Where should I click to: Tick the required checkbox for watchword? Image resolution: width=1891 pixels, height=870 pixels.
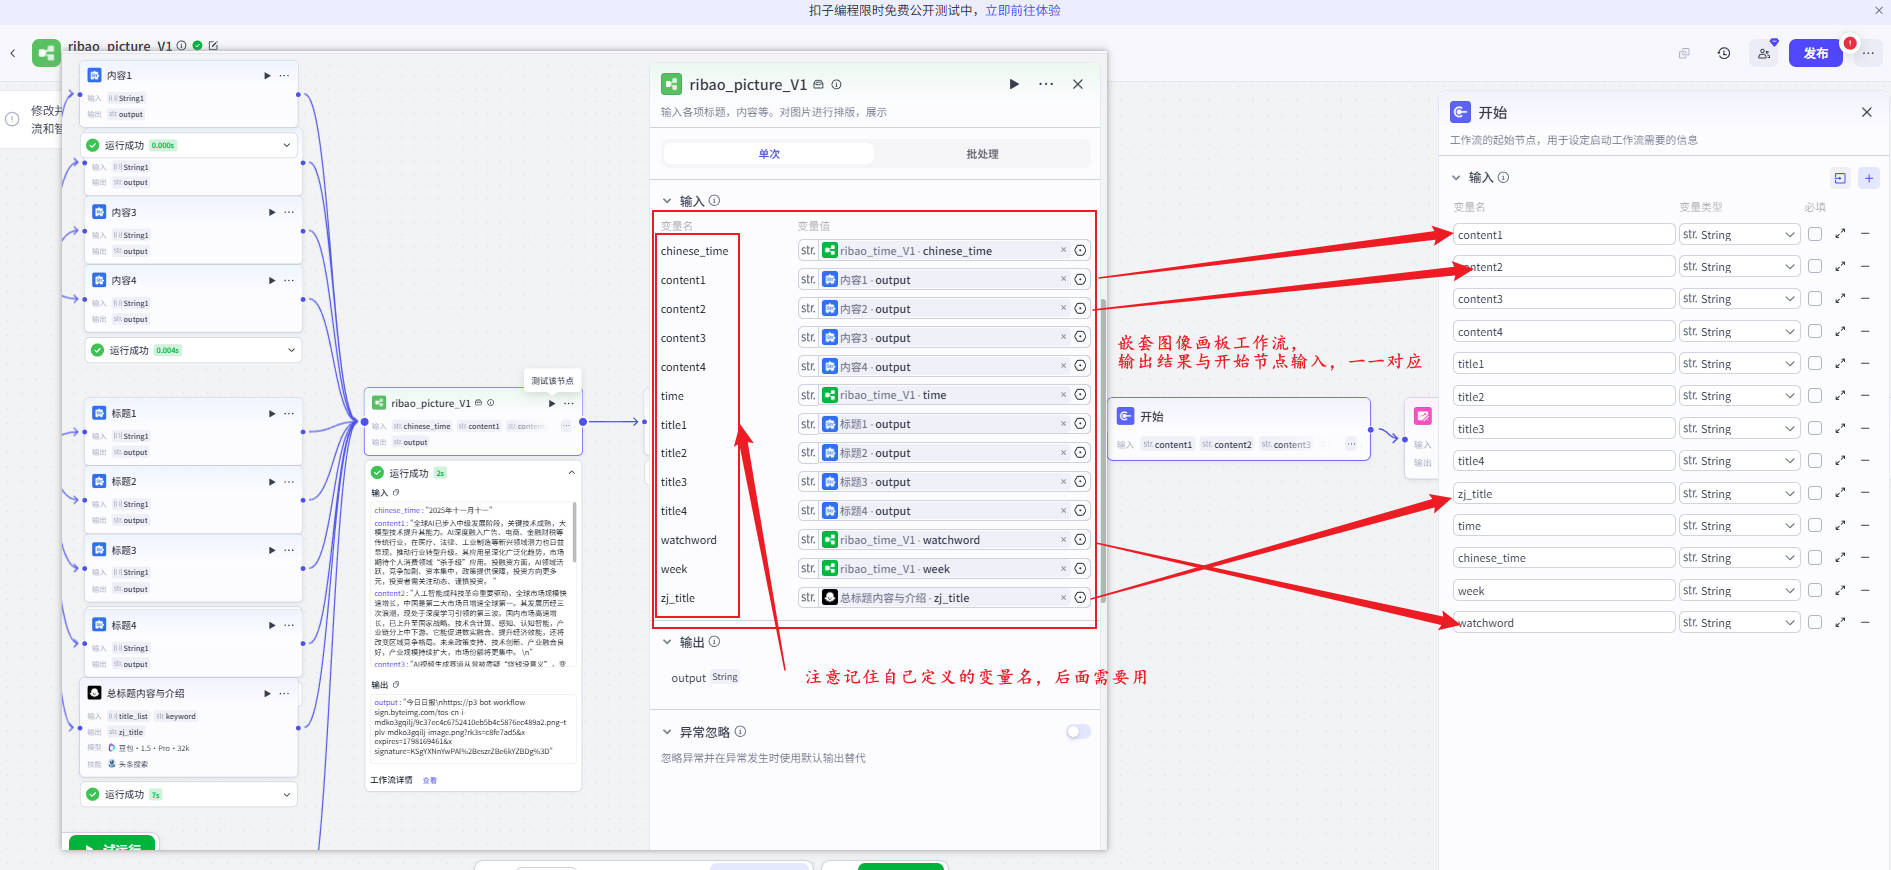1815,622
